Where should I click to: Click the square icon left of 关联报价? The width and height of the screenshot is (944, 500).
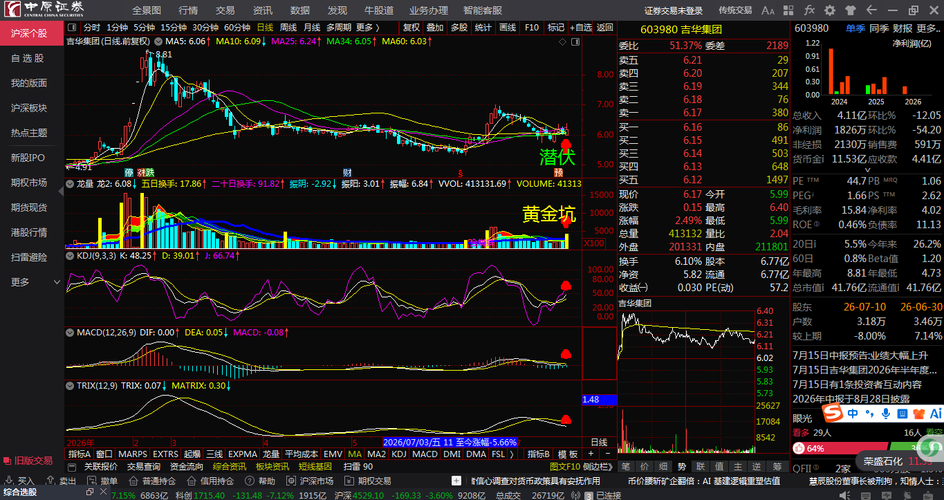pyautogui.click(x=73, y=466)
